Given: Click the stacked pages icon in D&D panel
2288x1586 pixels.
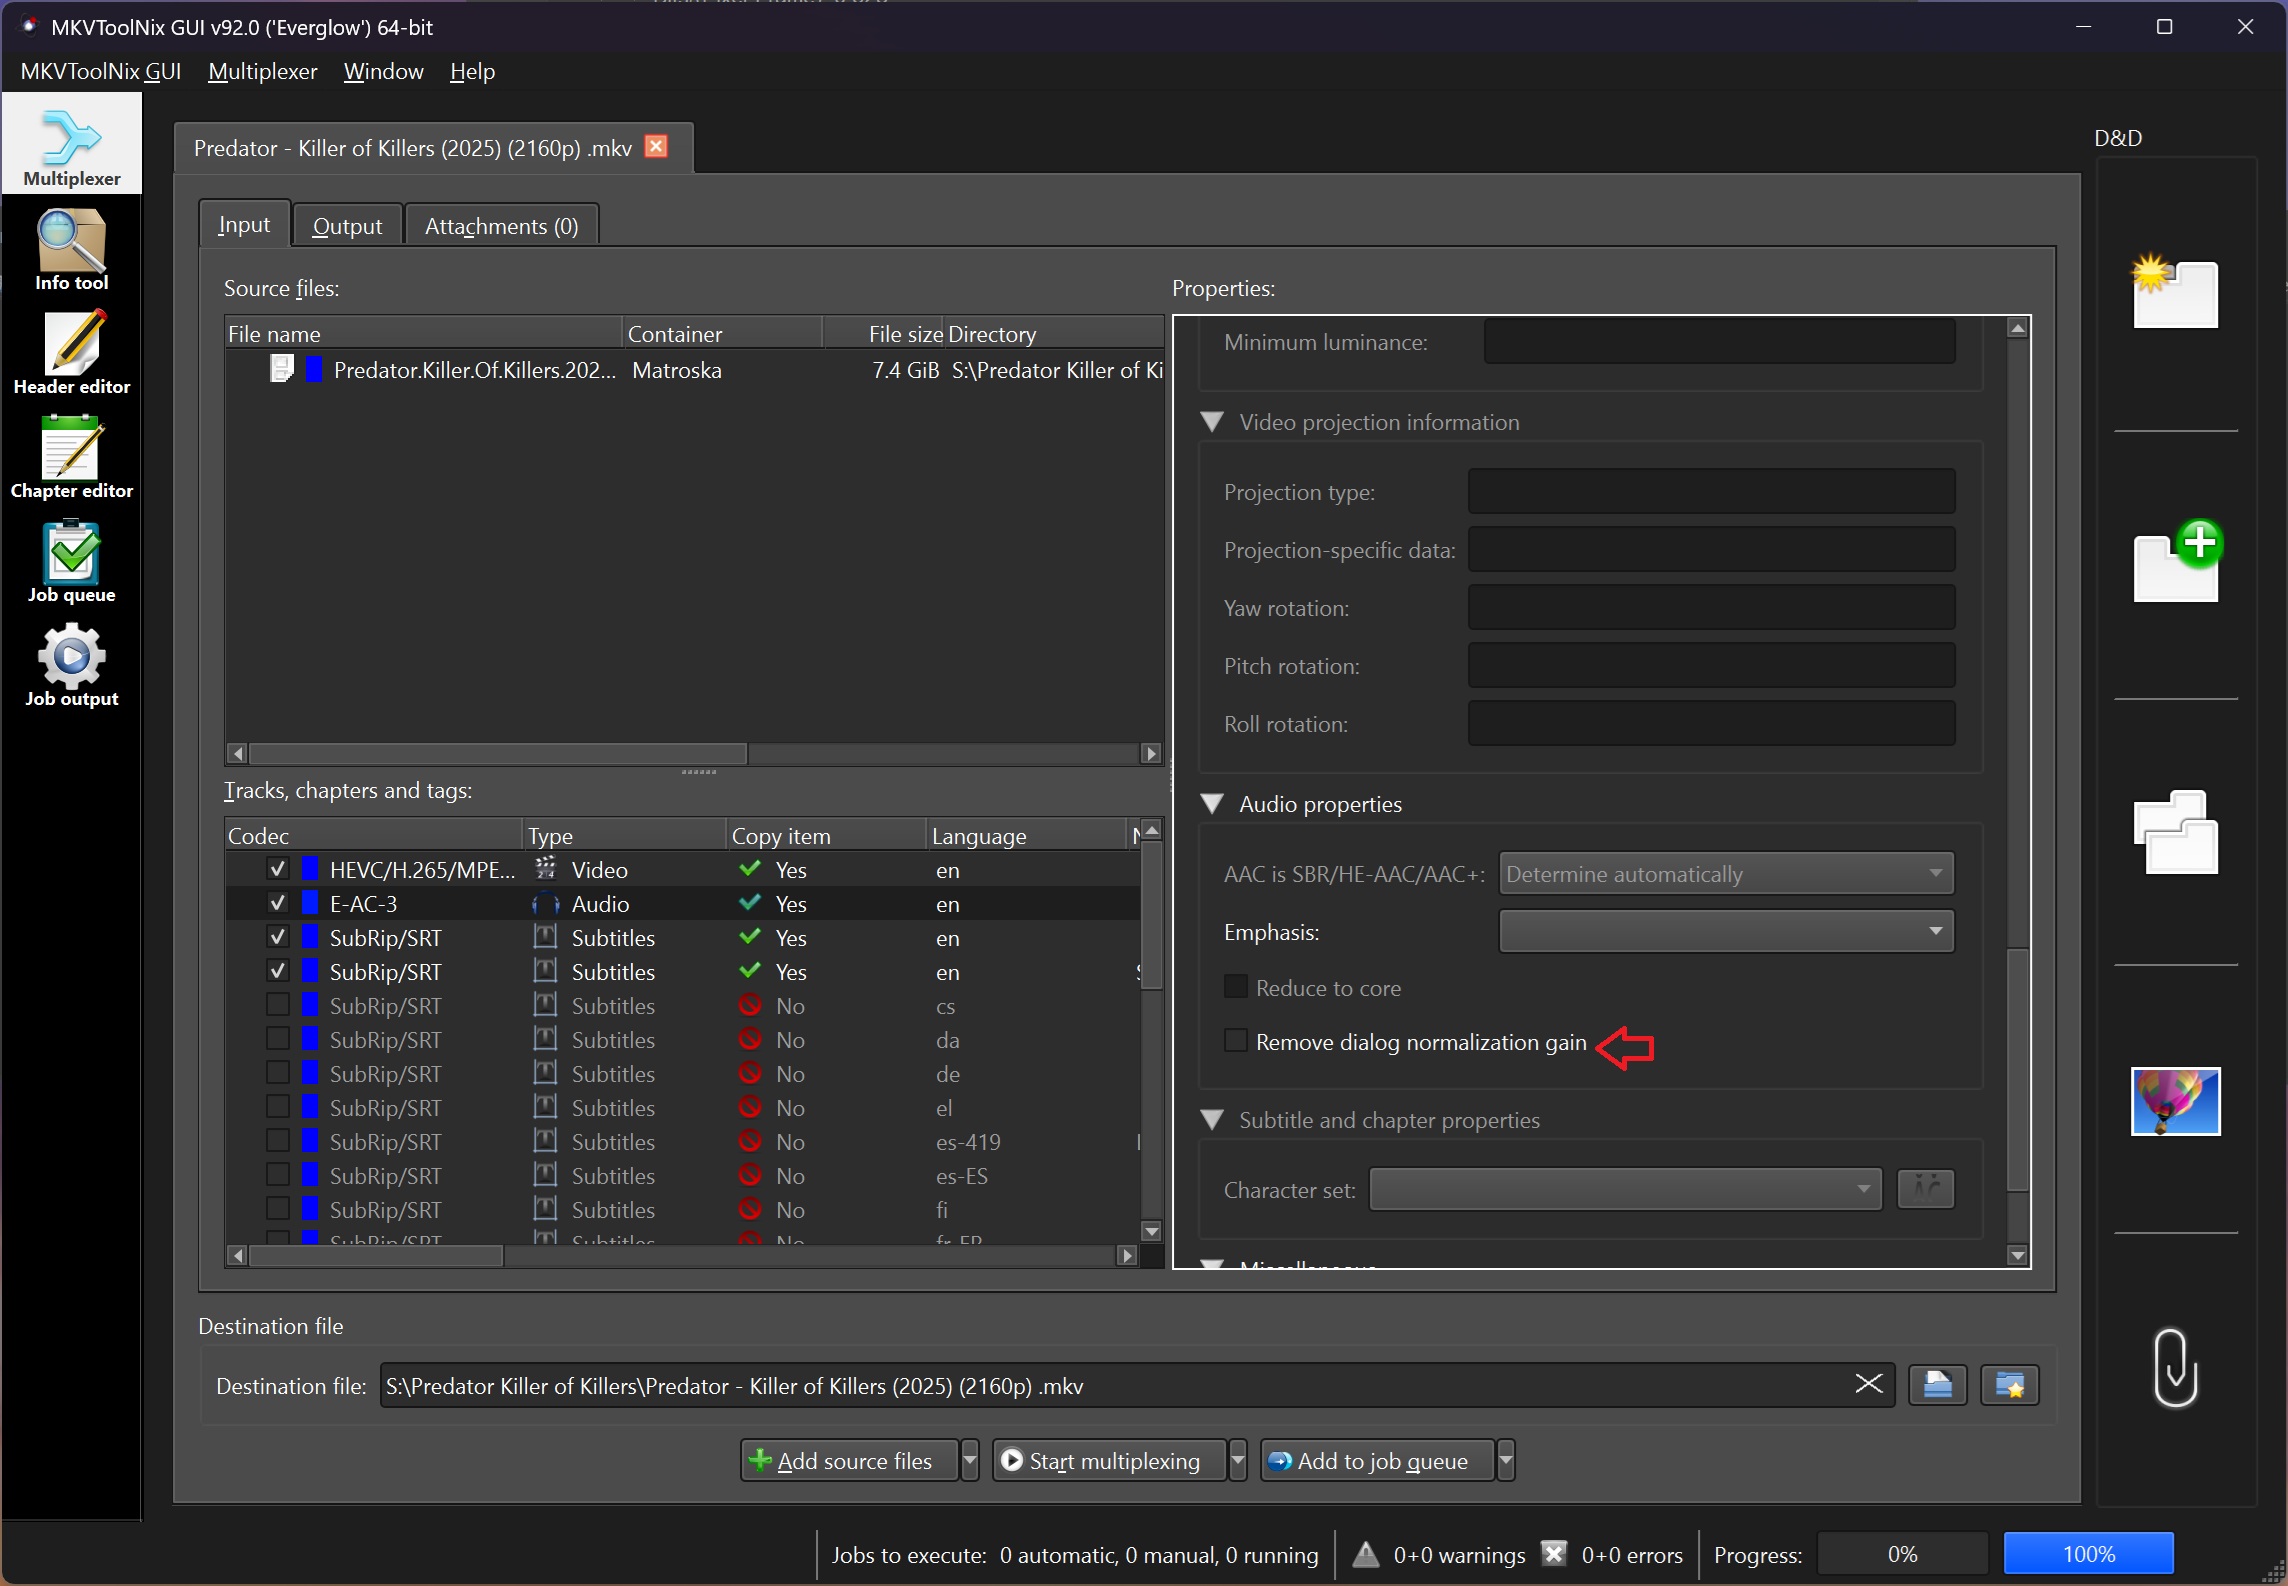Looking at the screenshot, I should pos(2176,832).
